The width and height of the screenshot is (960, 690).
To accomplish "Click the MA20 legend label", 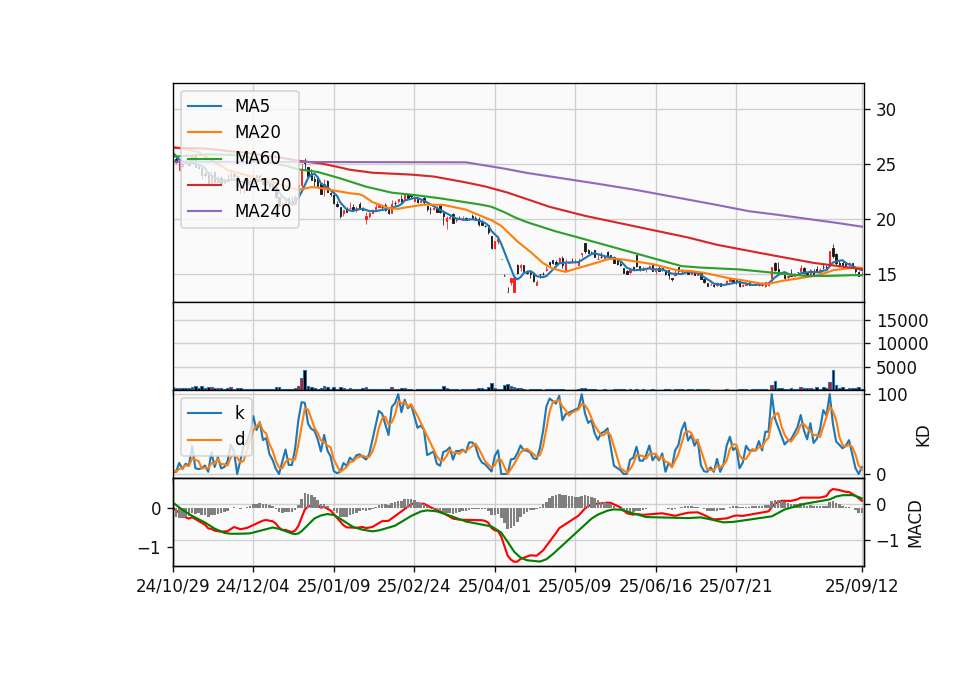I will tap(257, 132).
